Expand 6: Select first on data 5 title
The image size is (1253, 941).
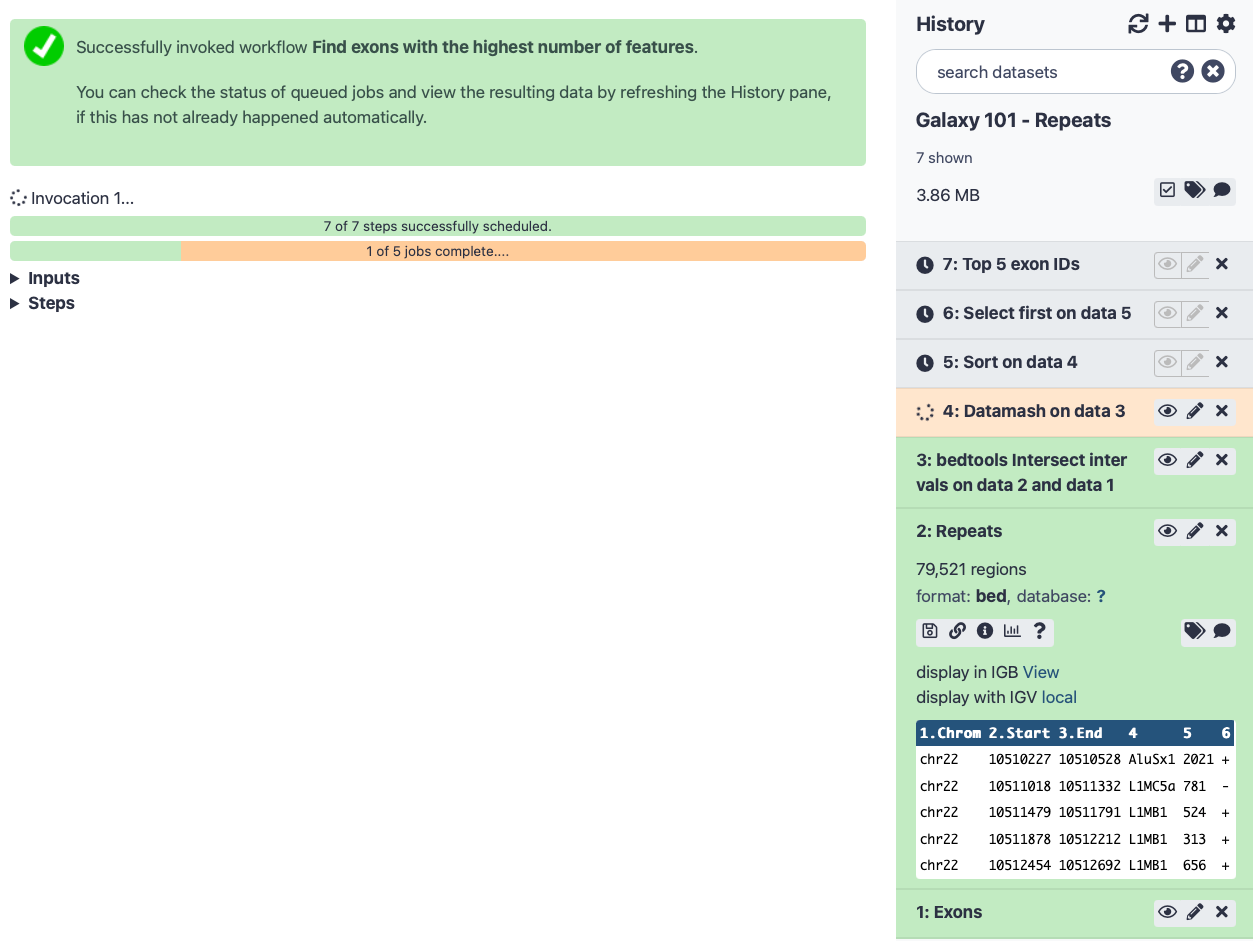[1037, 313]
